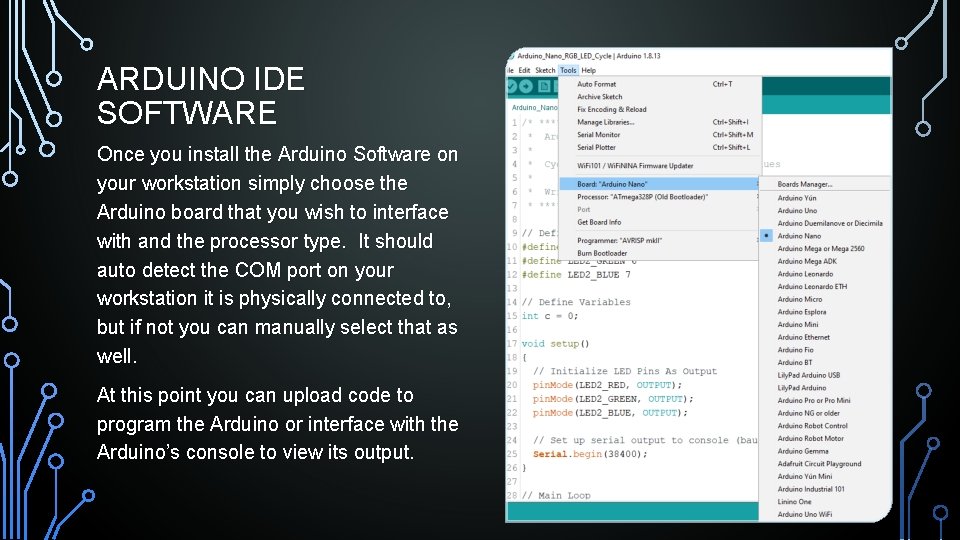Image resolution: width=960 pixels, height=540 pixels.
Task: Click 'pinMode(LED2_GREEN, OUTPUT);' line
Action: [x=613, y=399]
